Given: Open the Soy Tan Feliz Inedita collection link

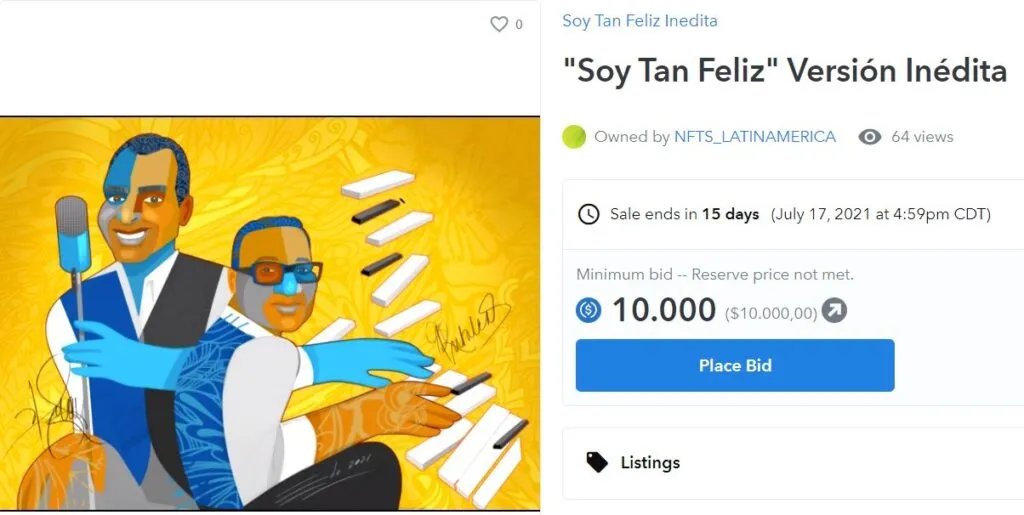Looking at the screenshot, I should pyautogui.click(x=640, y=21).
